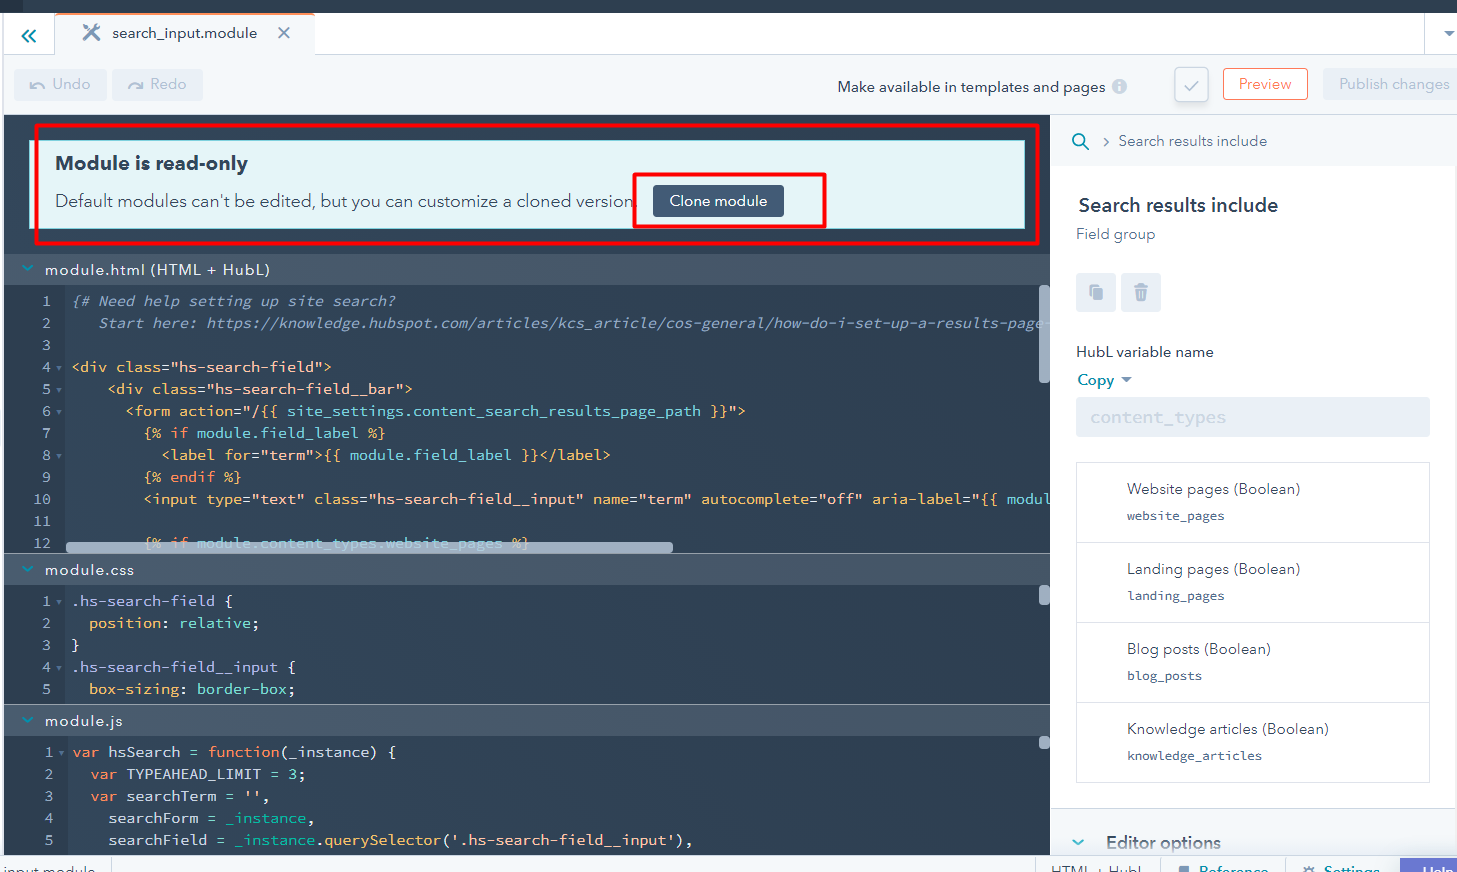
Task: Click the duplicate field group icon
Action: pyautogui.click(x=1096, y=292)
